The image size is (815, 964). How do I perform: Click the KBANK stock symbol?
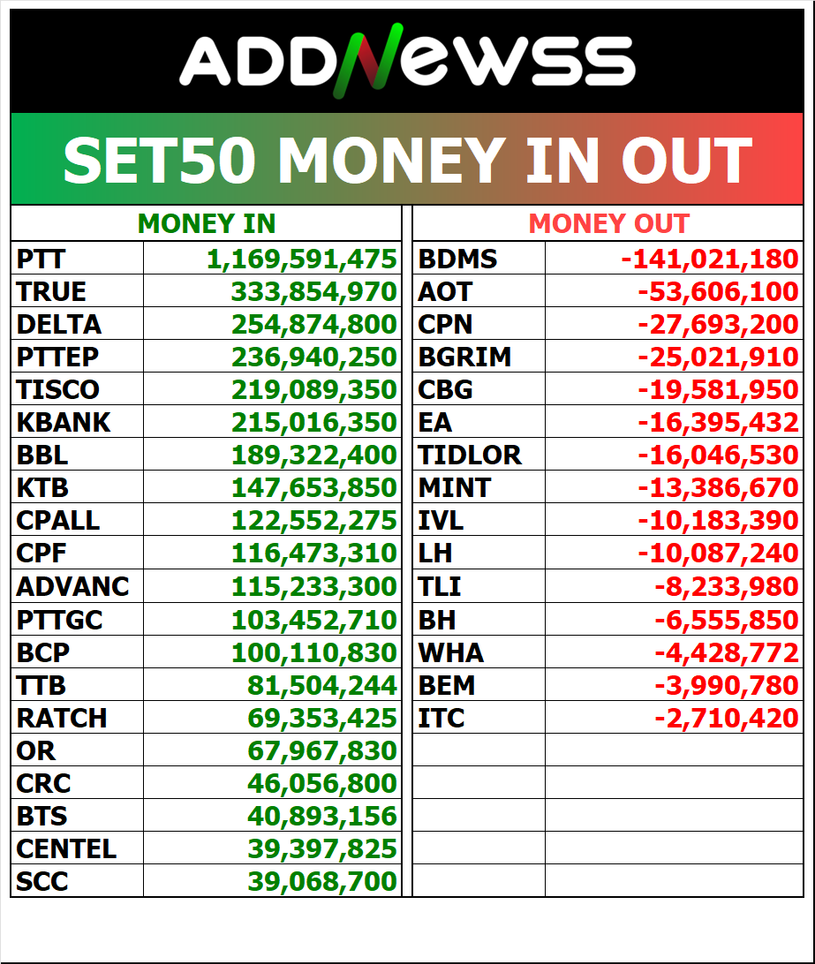coord(64,423)
